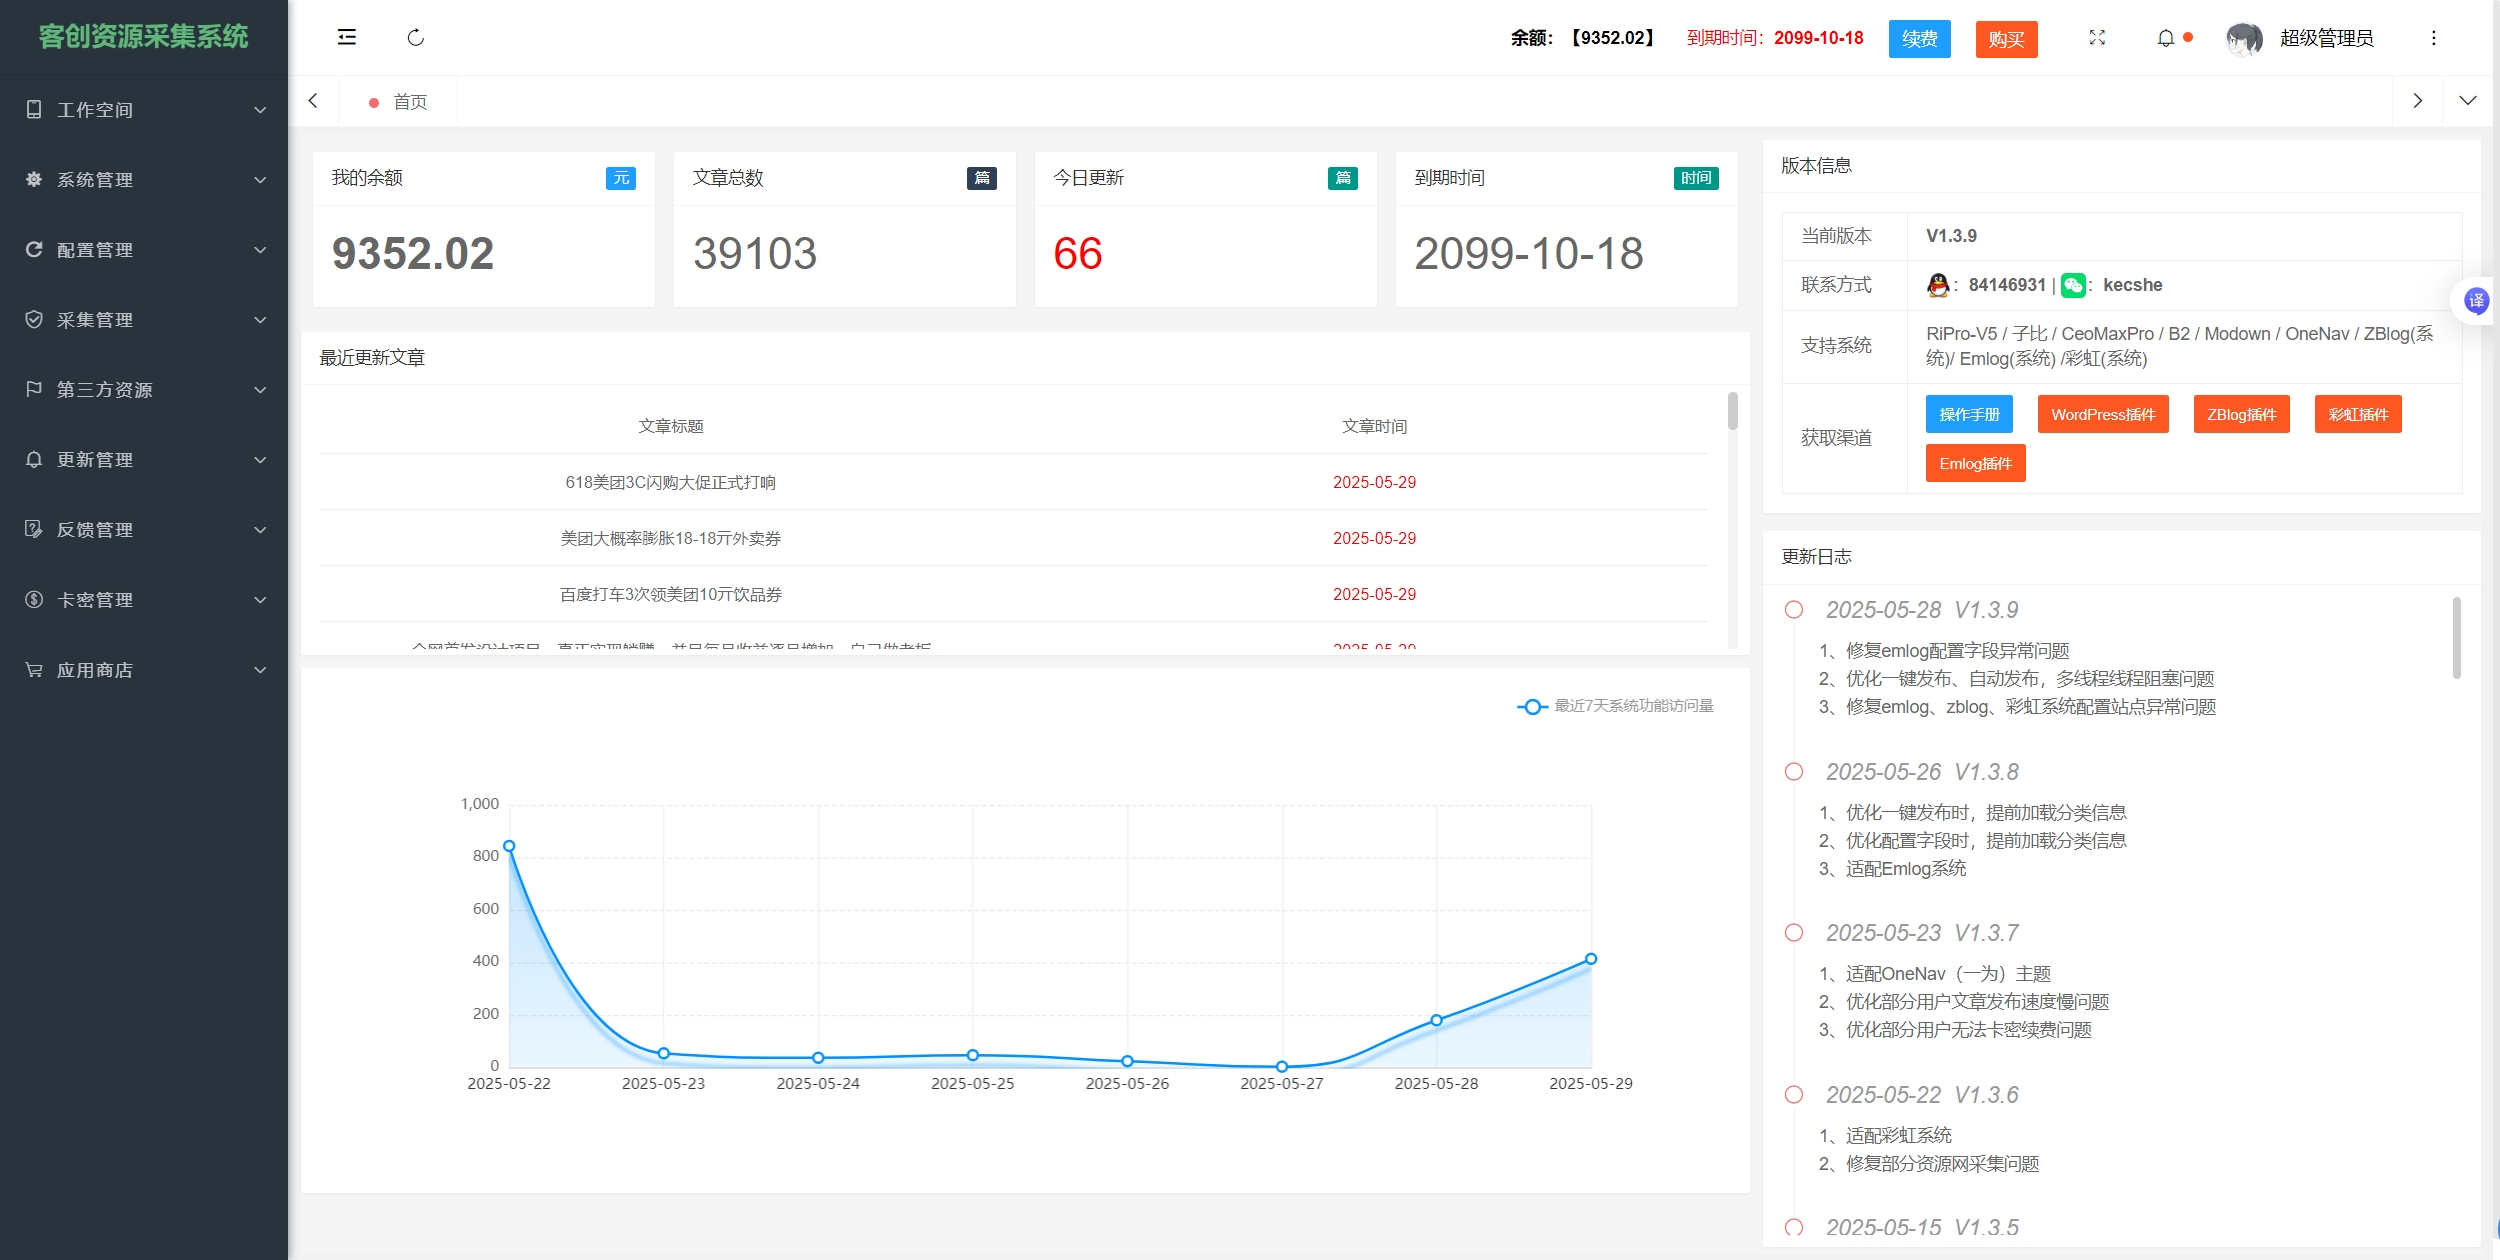
Task: Click the WordPress插件 button
Action: 2103,414
